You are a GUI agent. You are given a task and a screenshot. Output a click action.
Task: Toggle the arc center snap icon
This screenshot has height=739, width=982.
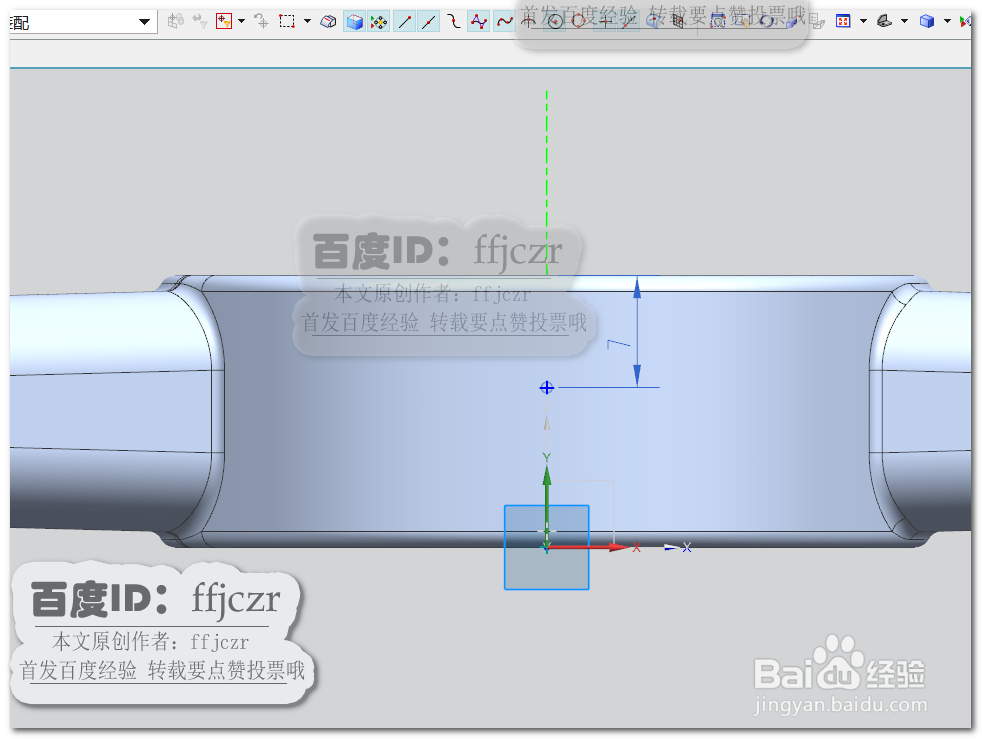click(555, 22)
